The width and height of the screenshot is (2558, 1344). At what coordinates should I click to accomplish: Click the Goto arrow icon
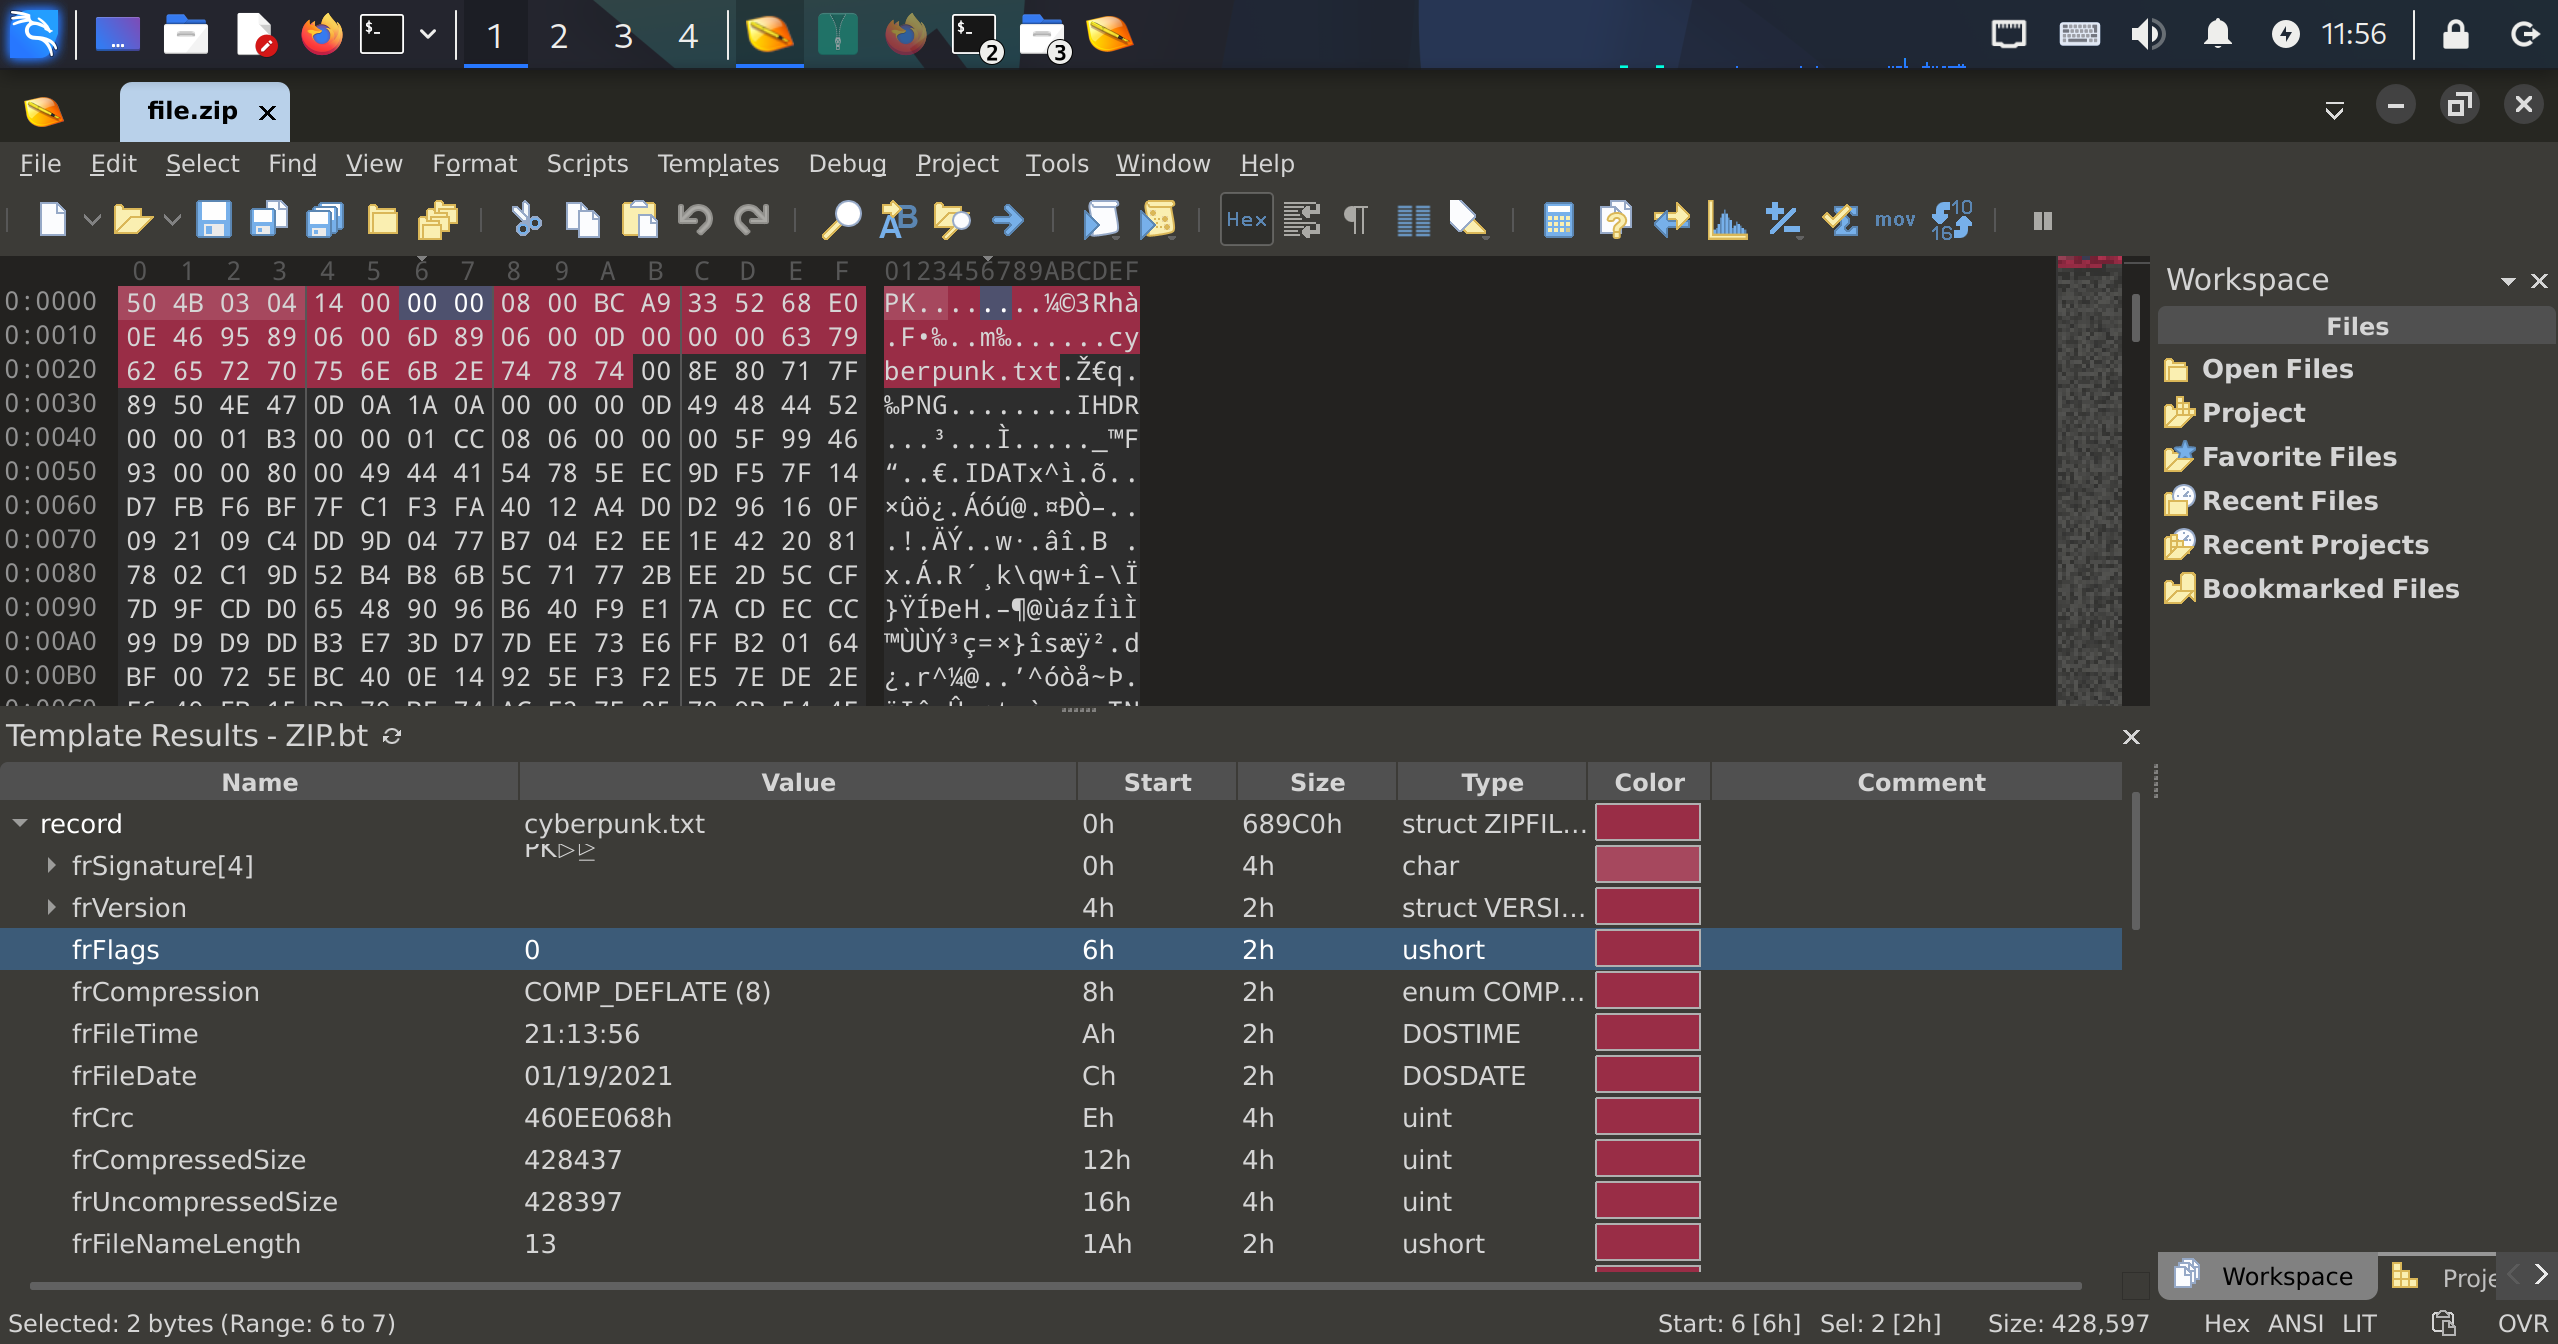pyautogui.click(x=1008, y=219)
